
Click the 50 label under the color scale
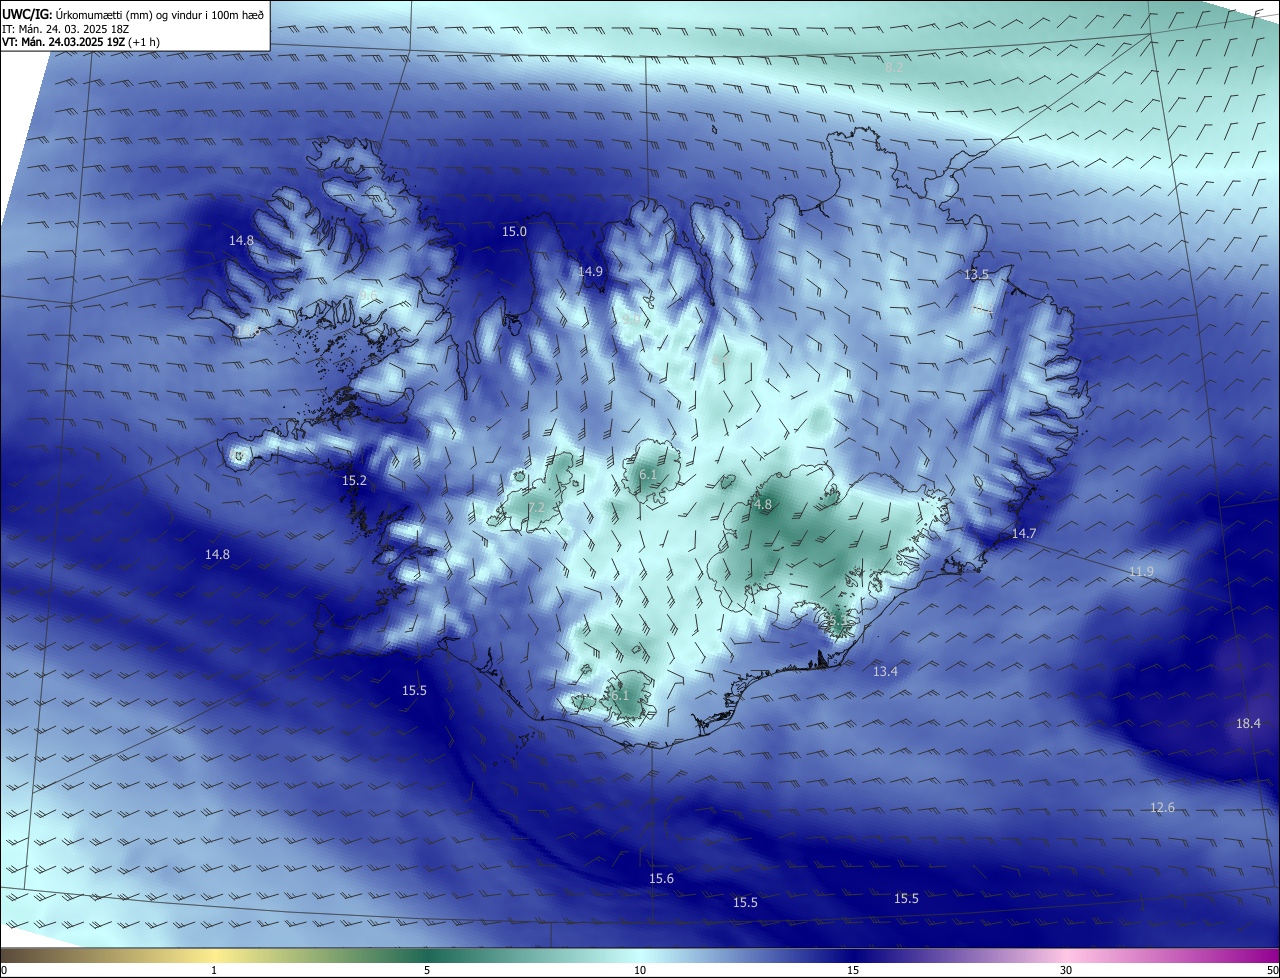click(x=1272, y=970)
